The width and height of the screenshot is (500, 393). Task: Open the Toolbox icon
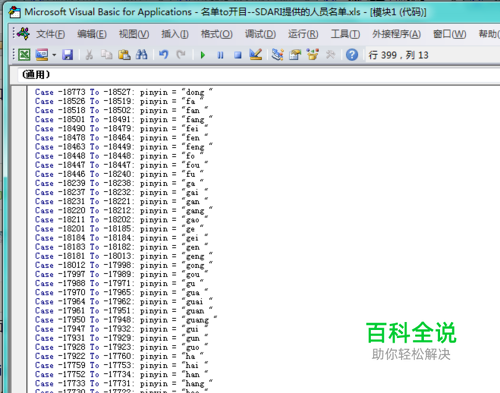(x=330, y=54)
